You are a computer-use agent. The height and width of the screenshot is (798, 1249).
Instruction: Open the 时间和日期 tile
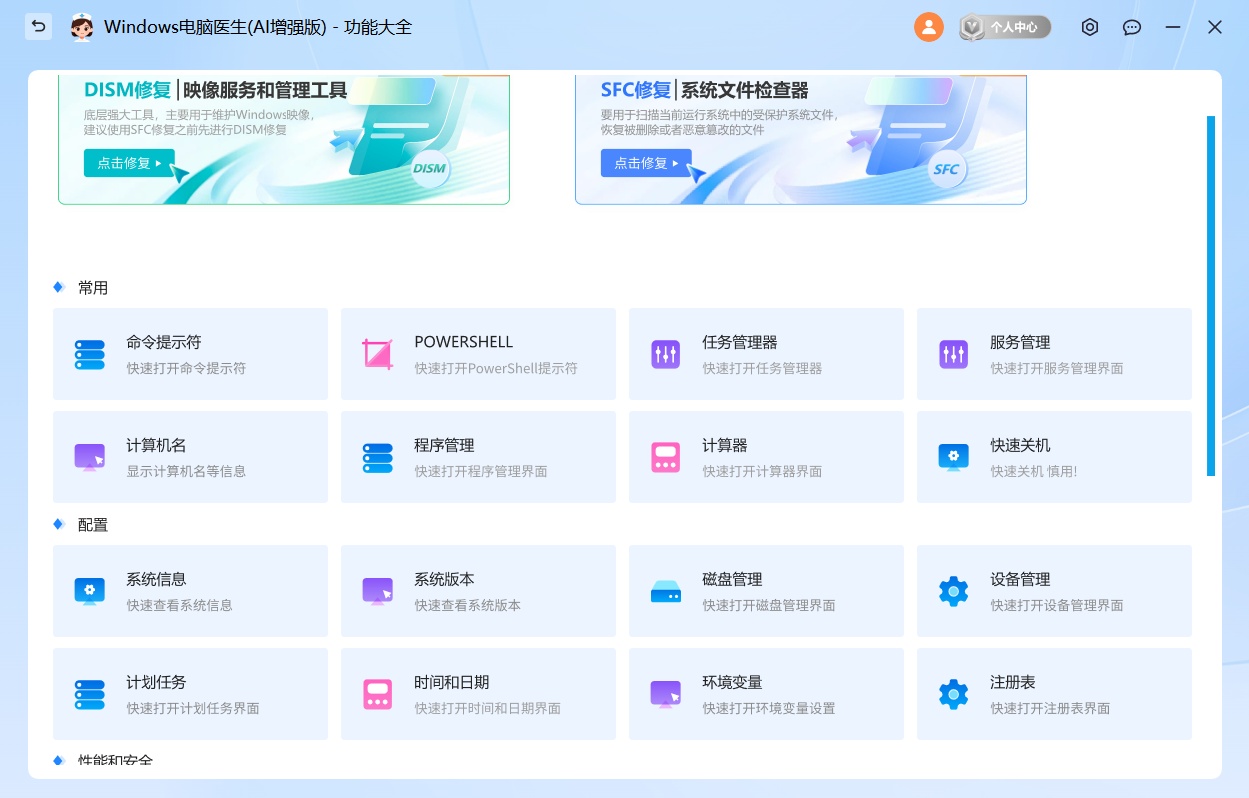[x=478, y=694]
